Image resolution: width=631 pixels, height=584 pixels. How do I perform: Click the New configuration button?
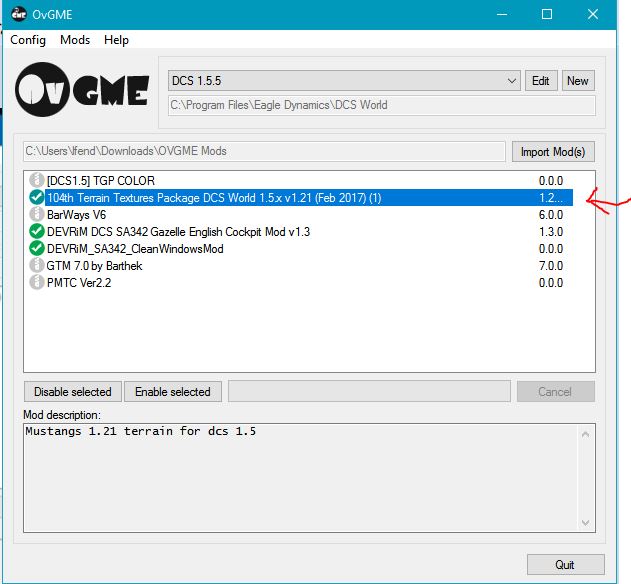(577, 81)
